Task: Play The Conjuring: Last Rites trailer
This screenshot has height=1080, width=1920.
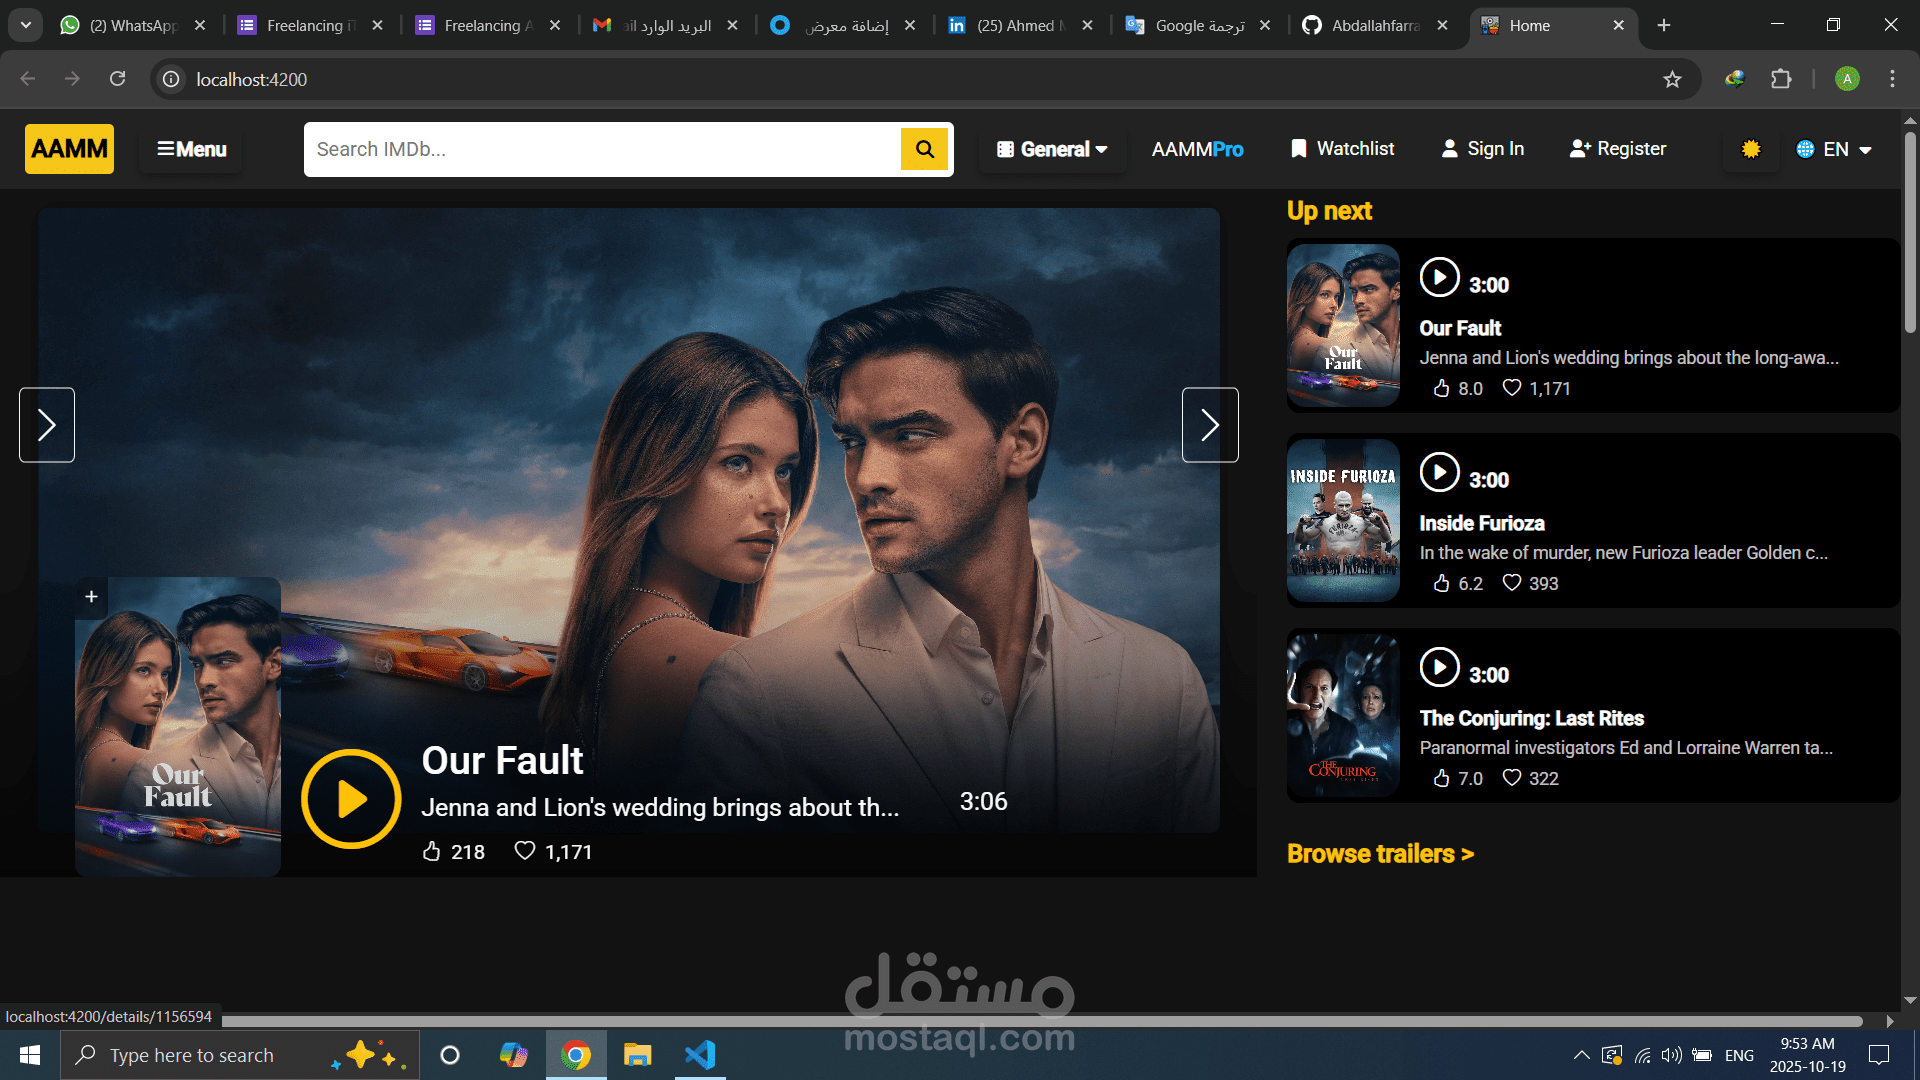Action: click(x=1440, y=667)
